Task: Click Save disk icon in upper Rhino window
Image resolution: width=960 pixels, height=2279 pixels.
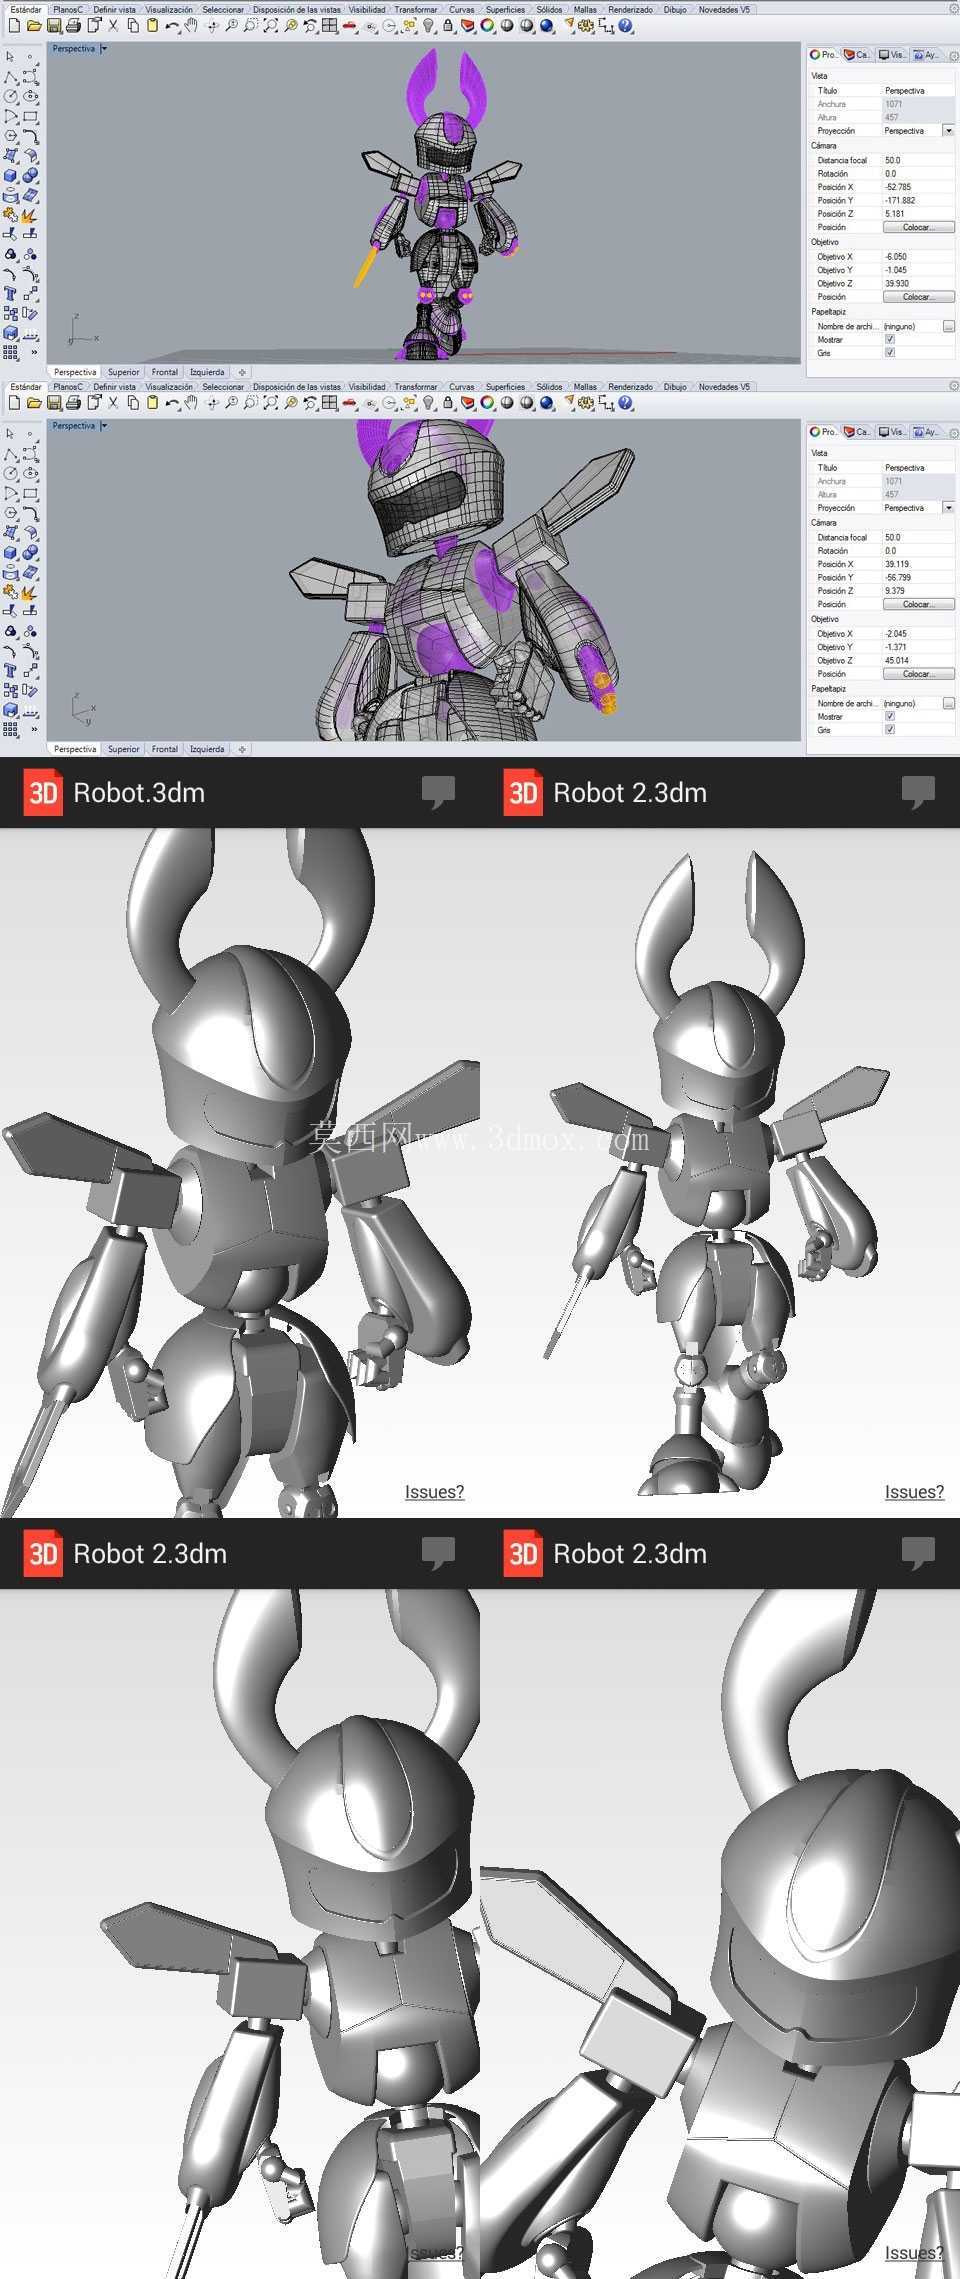Action: coord(54,26)
